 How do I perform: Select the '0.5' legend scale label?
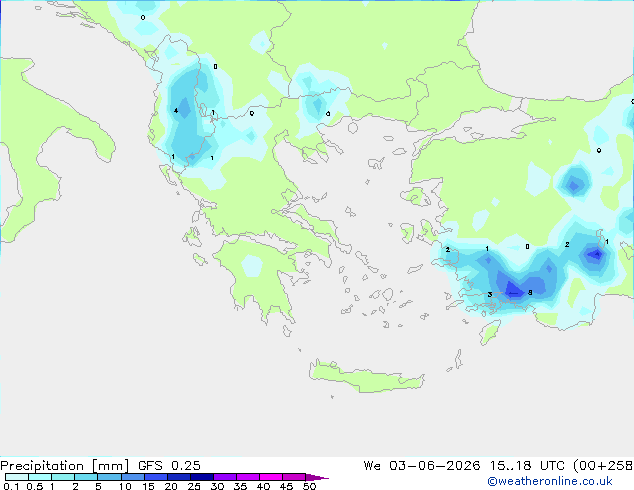pos(35,486)
